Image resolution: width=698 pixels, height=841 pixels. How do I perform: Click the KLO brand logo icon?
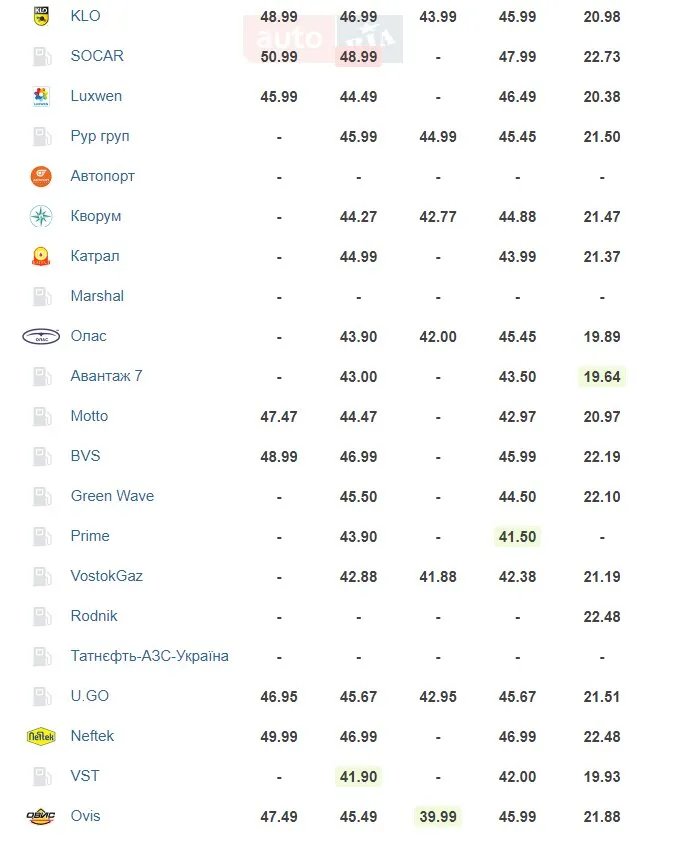(x=41, y=16)
